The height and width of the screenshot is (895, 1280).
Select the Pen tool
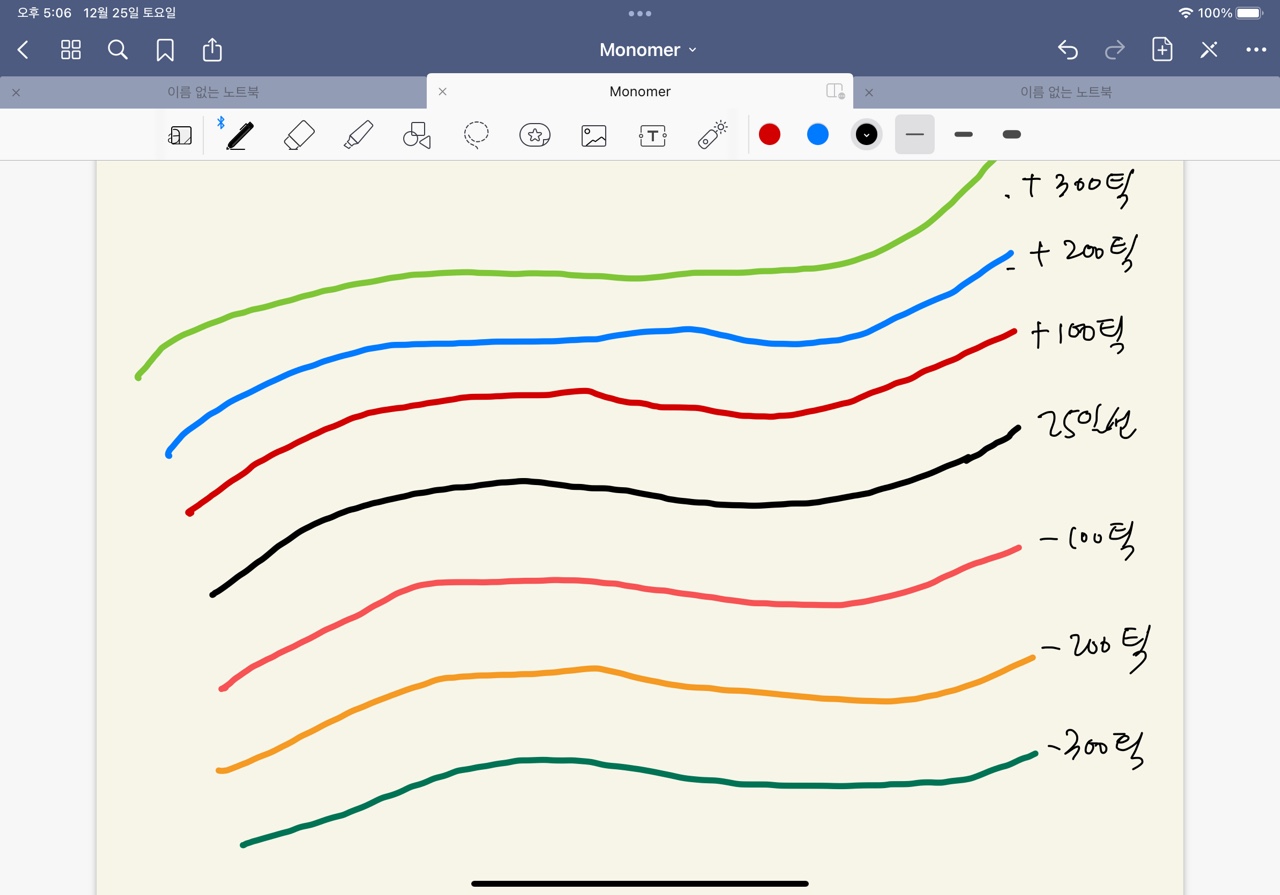239,135
